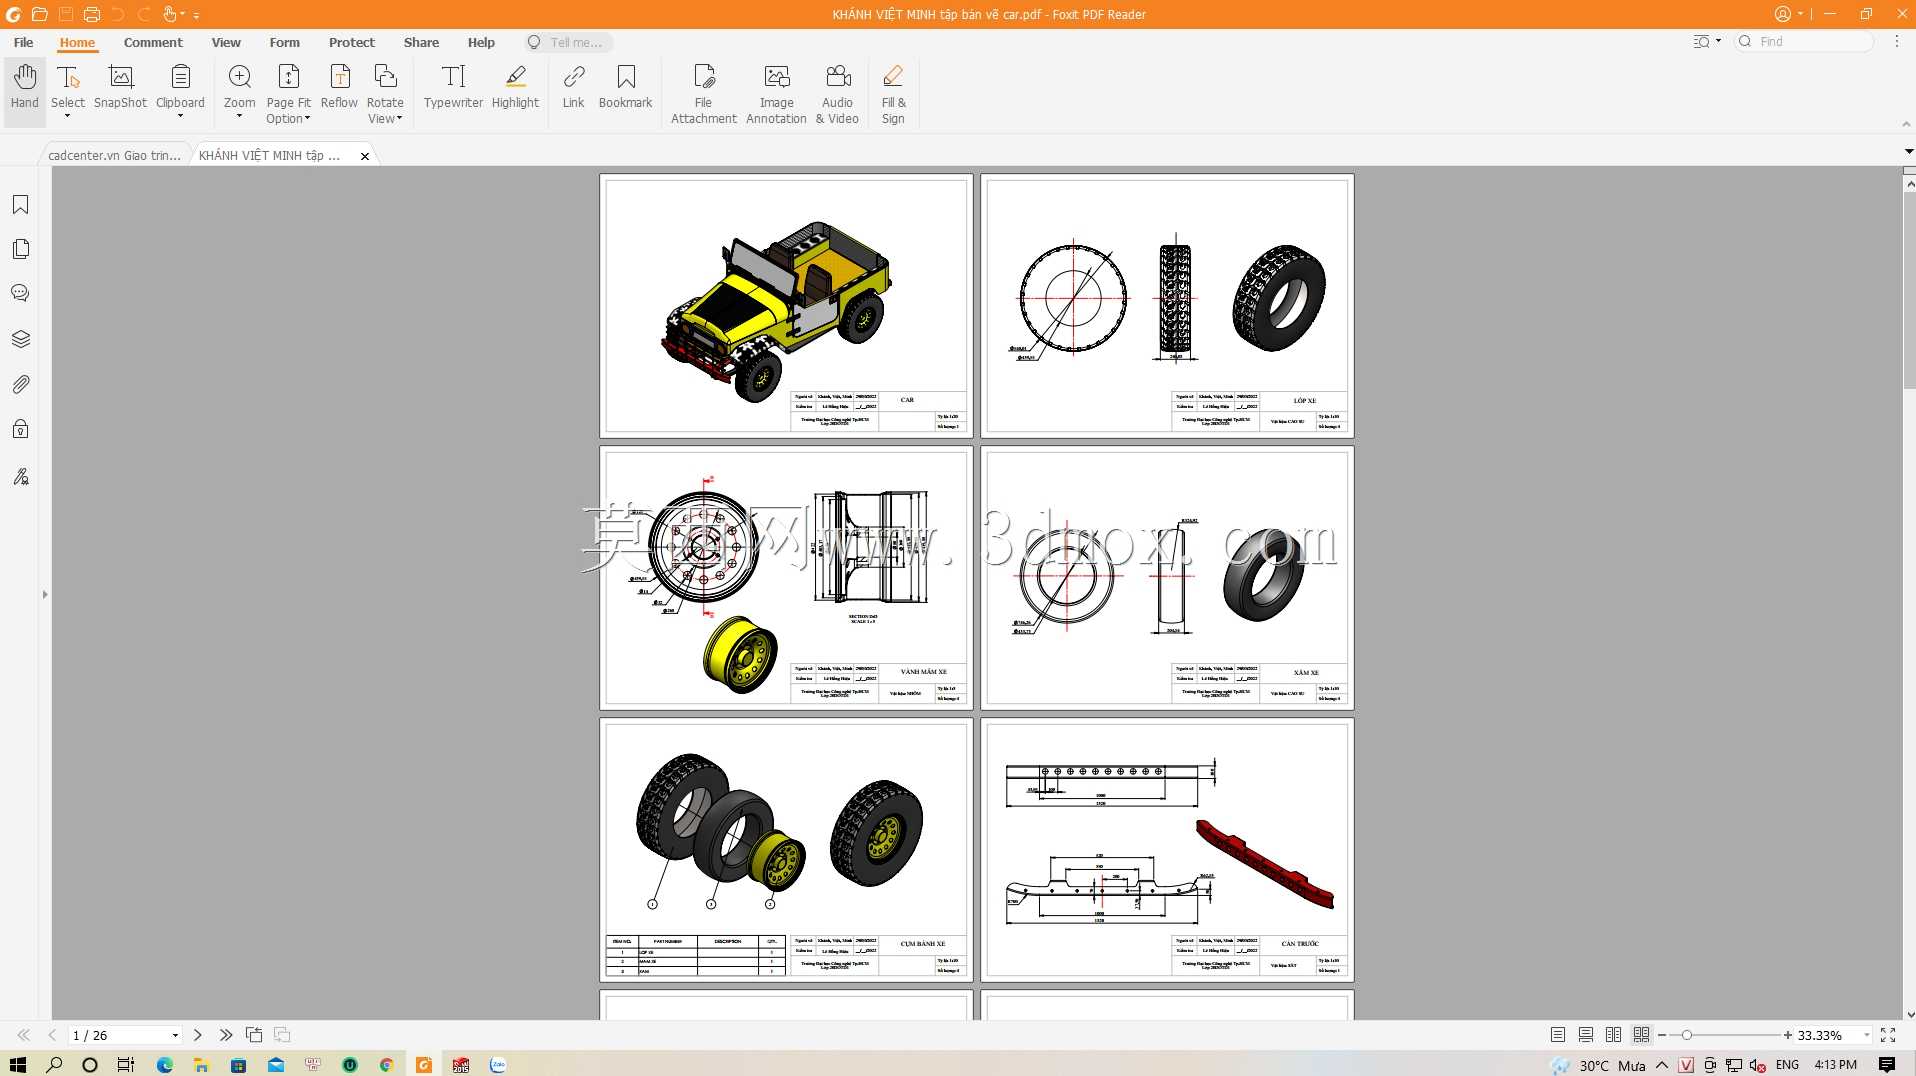Close the KHÁNH VIỆT MINH document tab
This screenshot has width=1916, height=1076.
coord(365,156)
